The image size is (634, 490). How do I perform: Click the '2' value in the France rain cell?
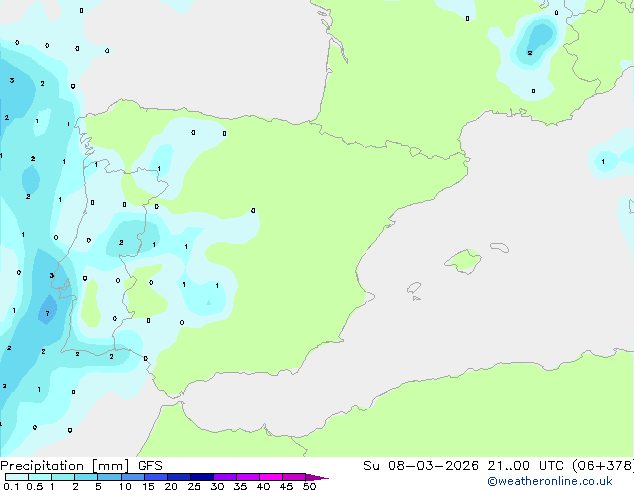(x=530, y=53)
